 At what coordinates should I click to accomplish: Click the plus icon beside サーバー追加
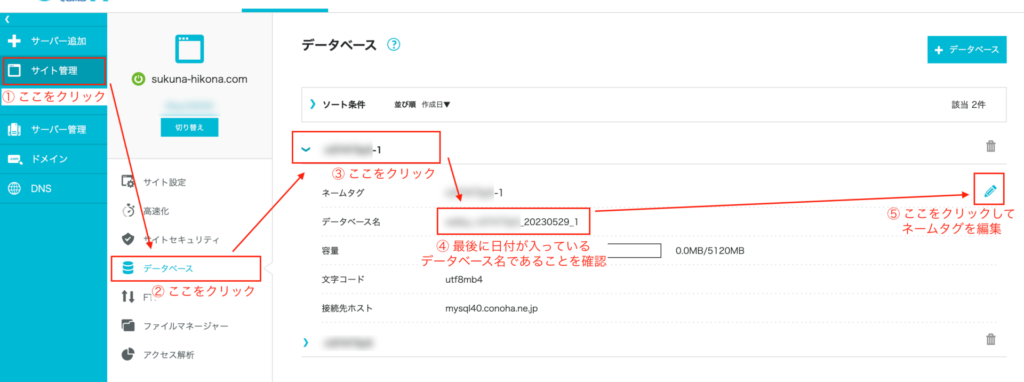(14, 42)
